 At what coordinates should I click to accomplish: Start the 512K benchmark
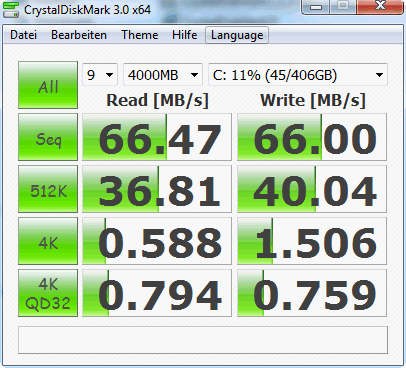(x=48, y=189)
